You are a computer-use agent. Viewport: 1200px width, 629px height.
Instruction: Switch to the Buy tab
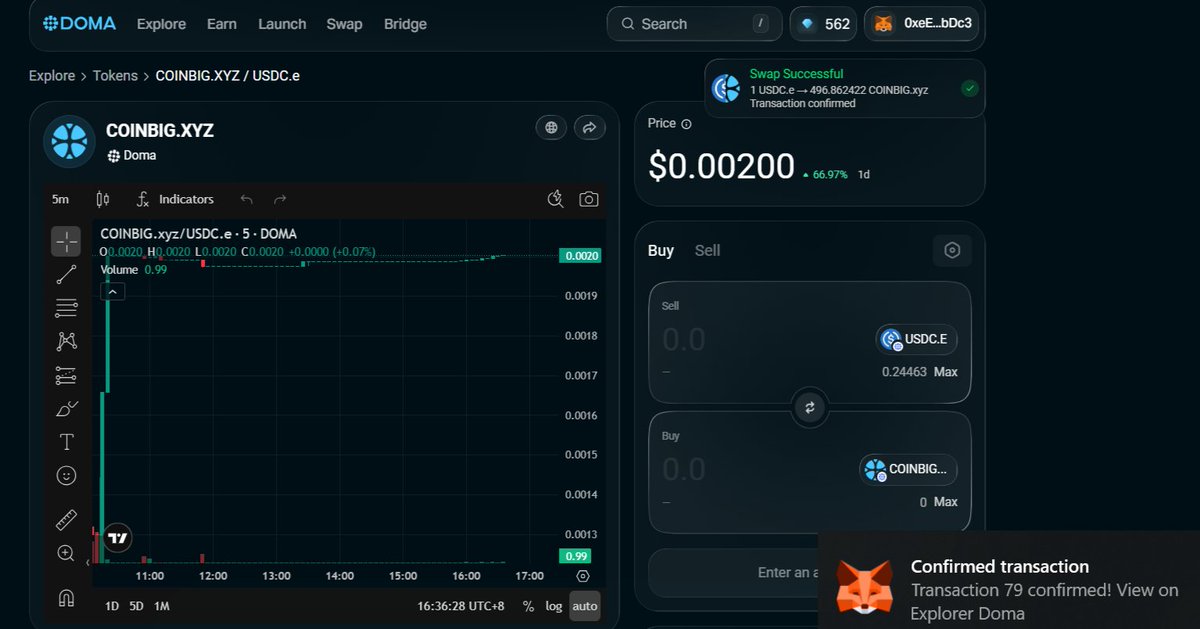661,251
